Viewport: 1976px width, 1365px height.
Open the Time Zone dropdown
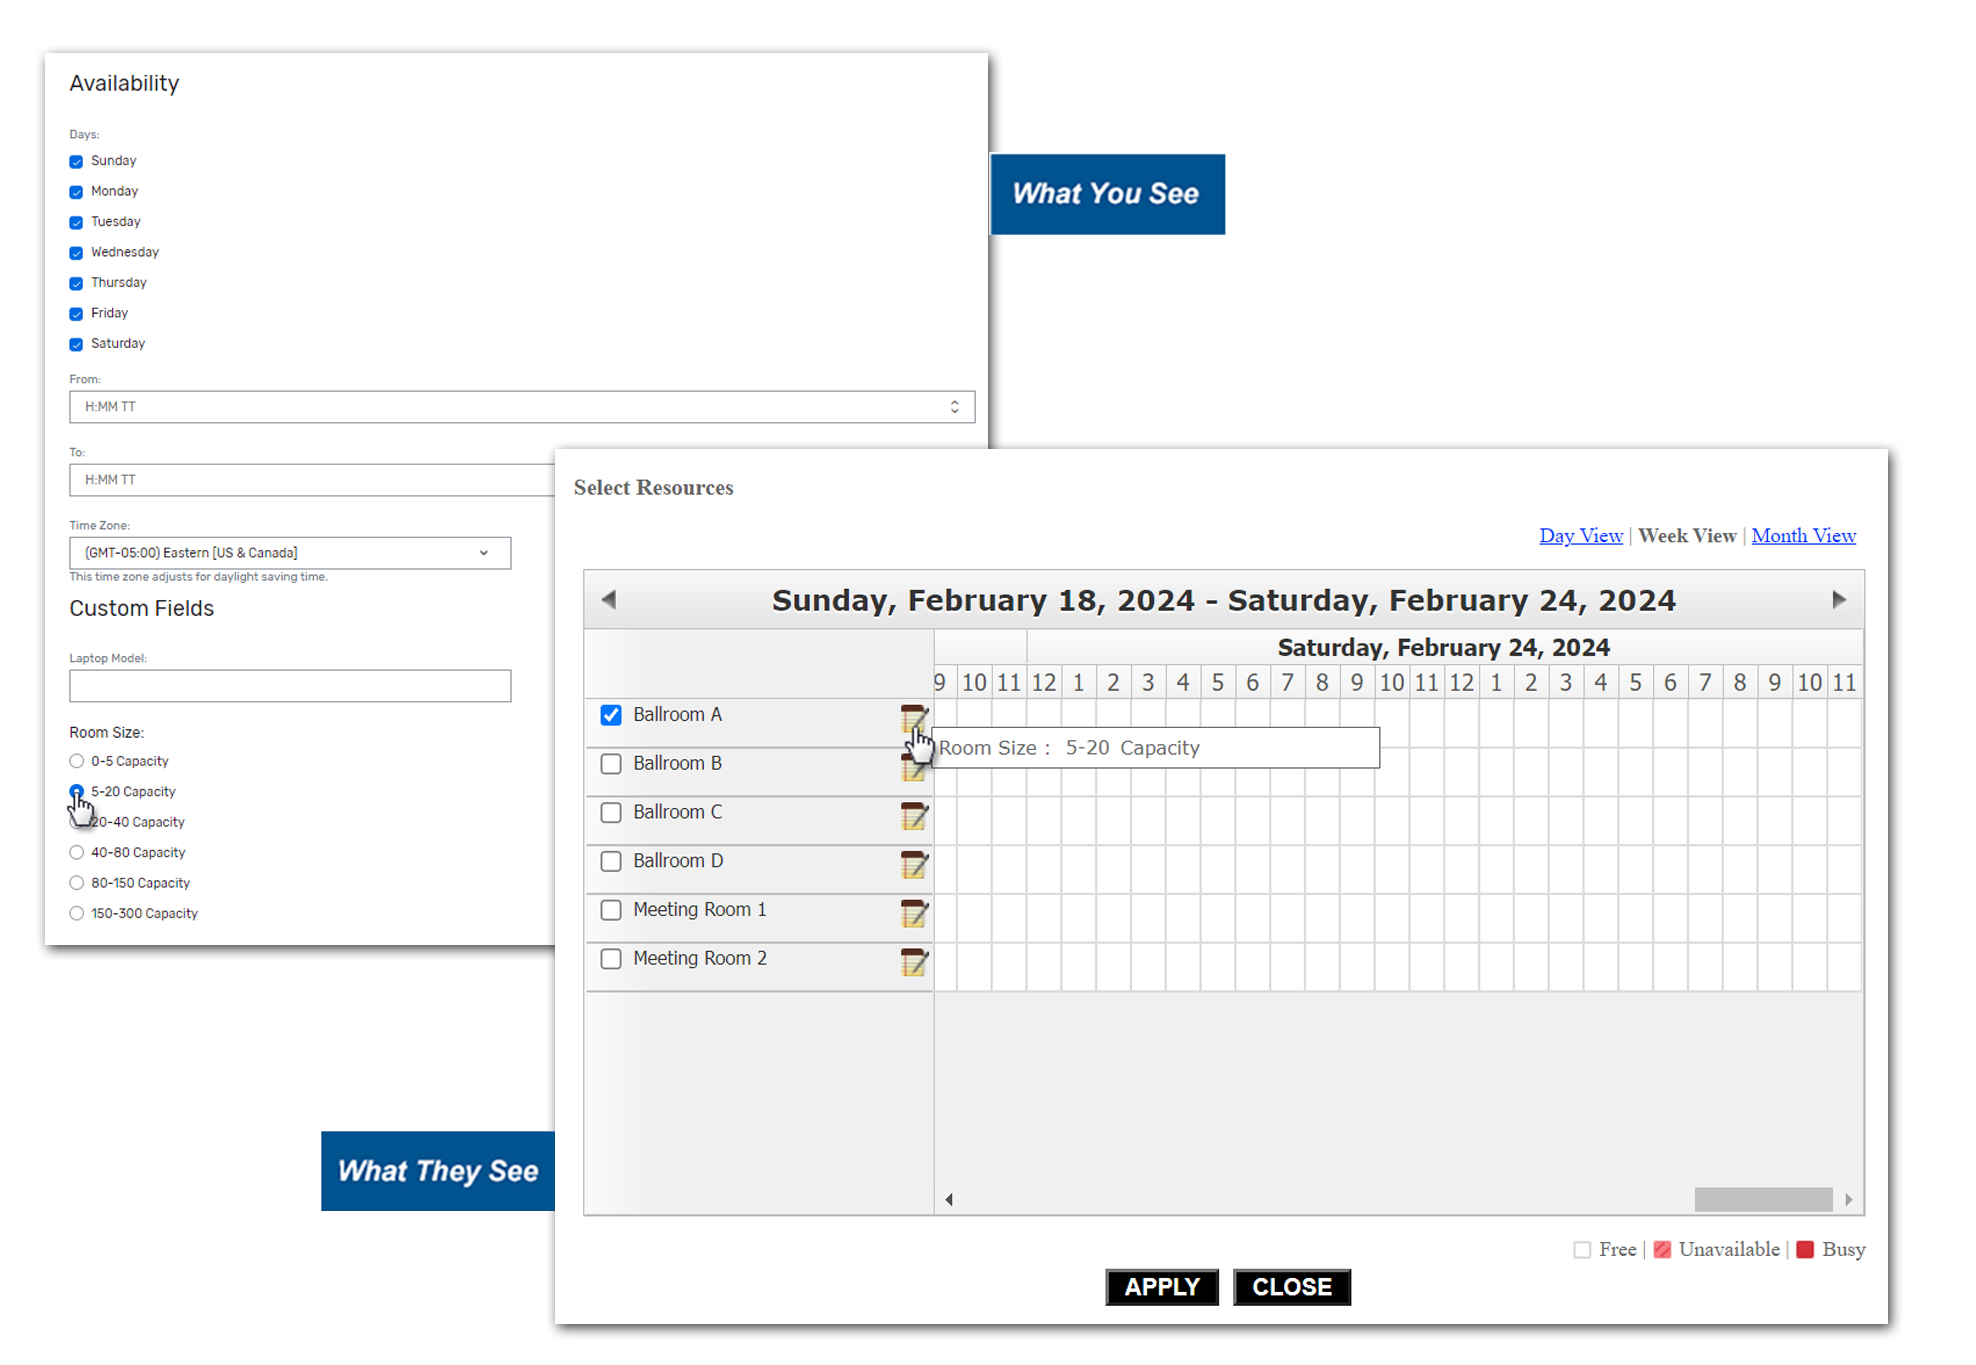pos(290,553)
